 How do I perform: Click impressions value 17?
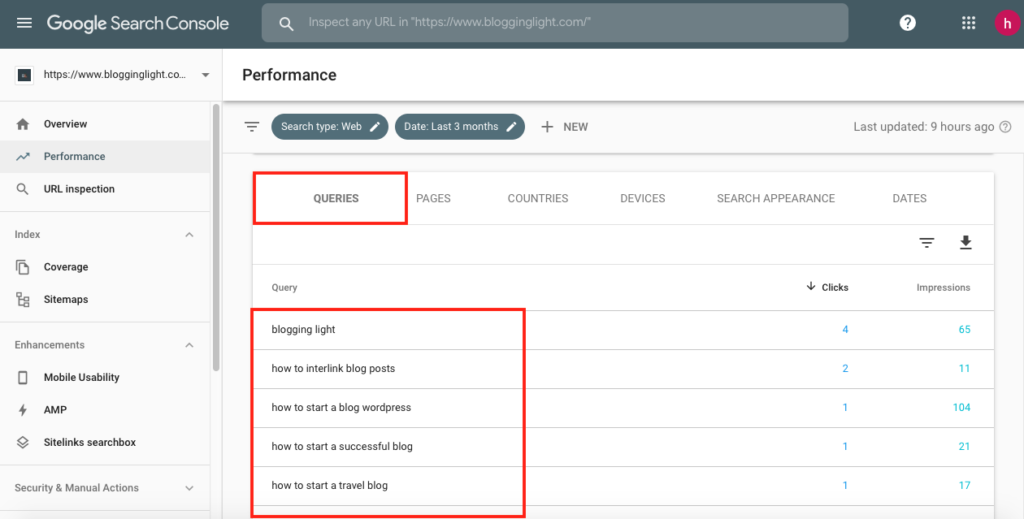click(x=965, y=486)
